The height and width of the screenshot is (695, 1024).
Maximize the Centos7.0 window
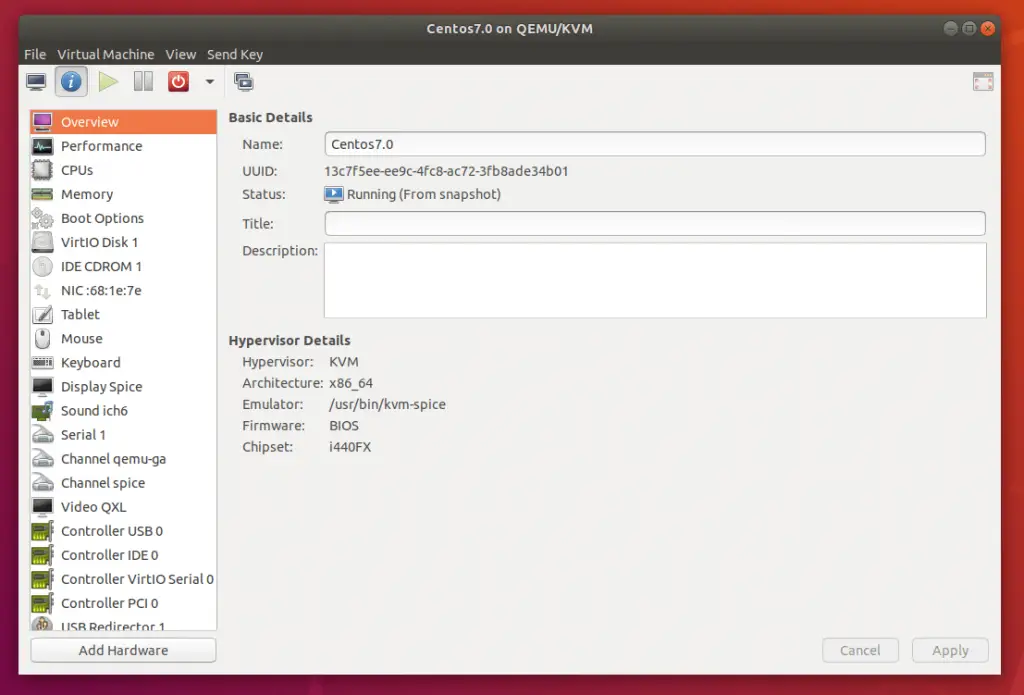pyautogui.click(x=969, y=28)
